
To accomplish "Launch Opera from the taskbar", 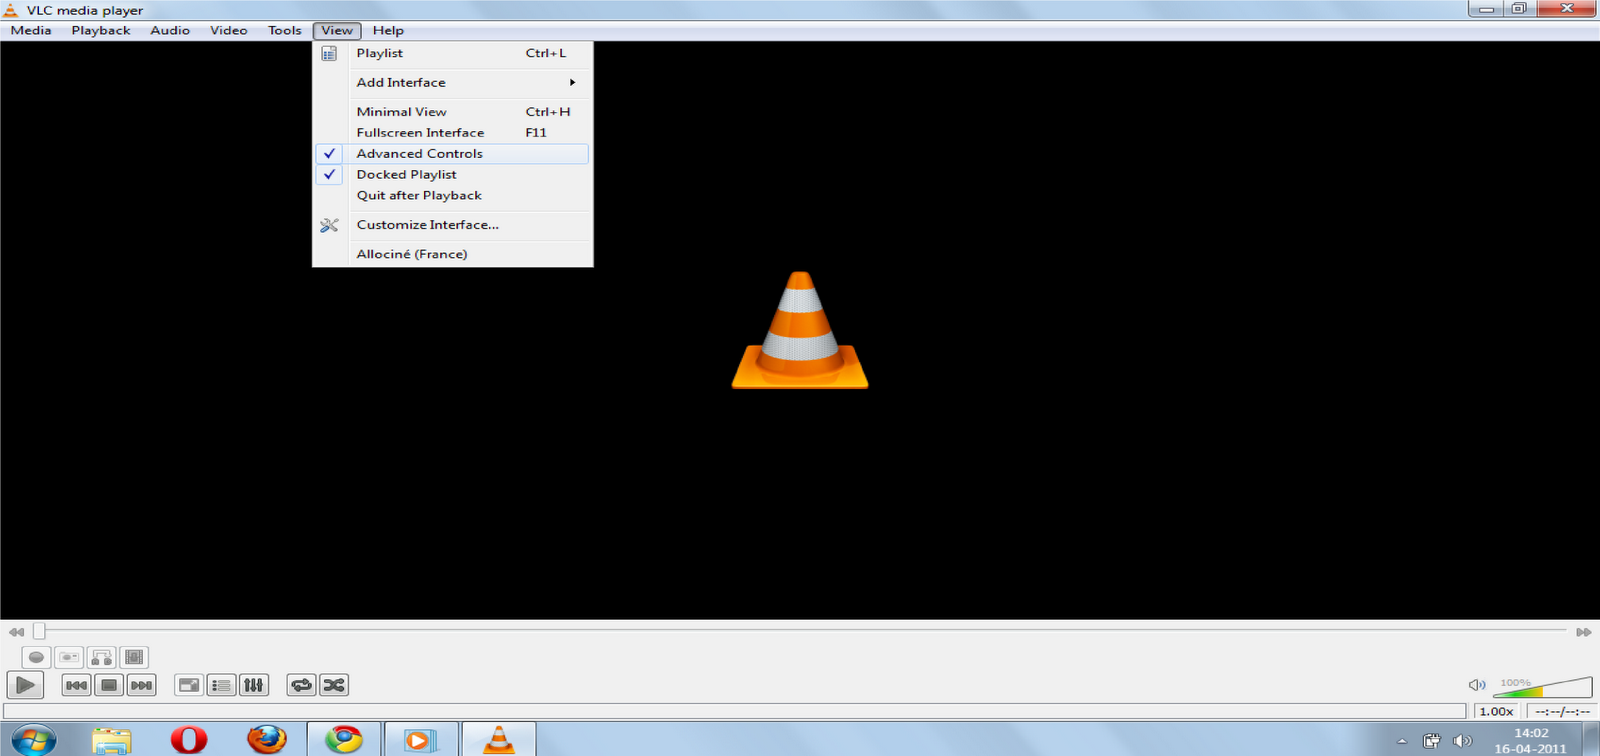I will point(188,740).
